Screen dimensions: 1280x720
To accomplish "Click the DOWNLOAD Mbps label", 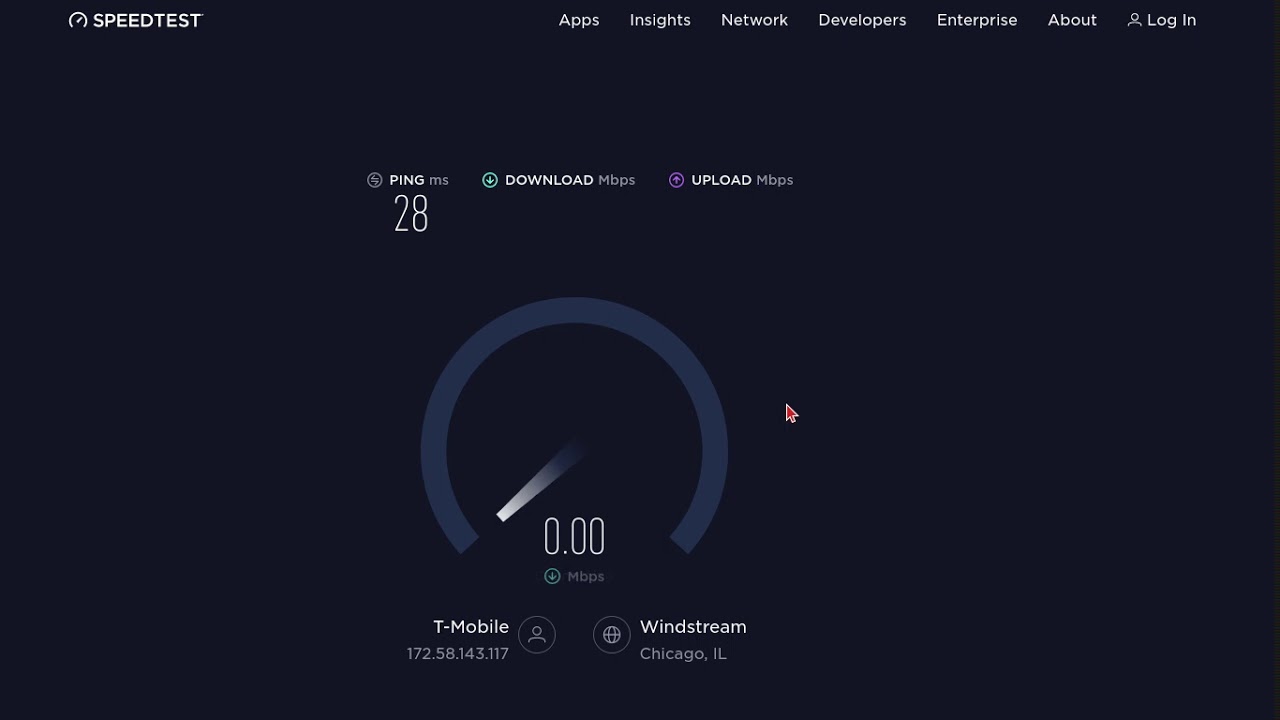I will 570,180.
